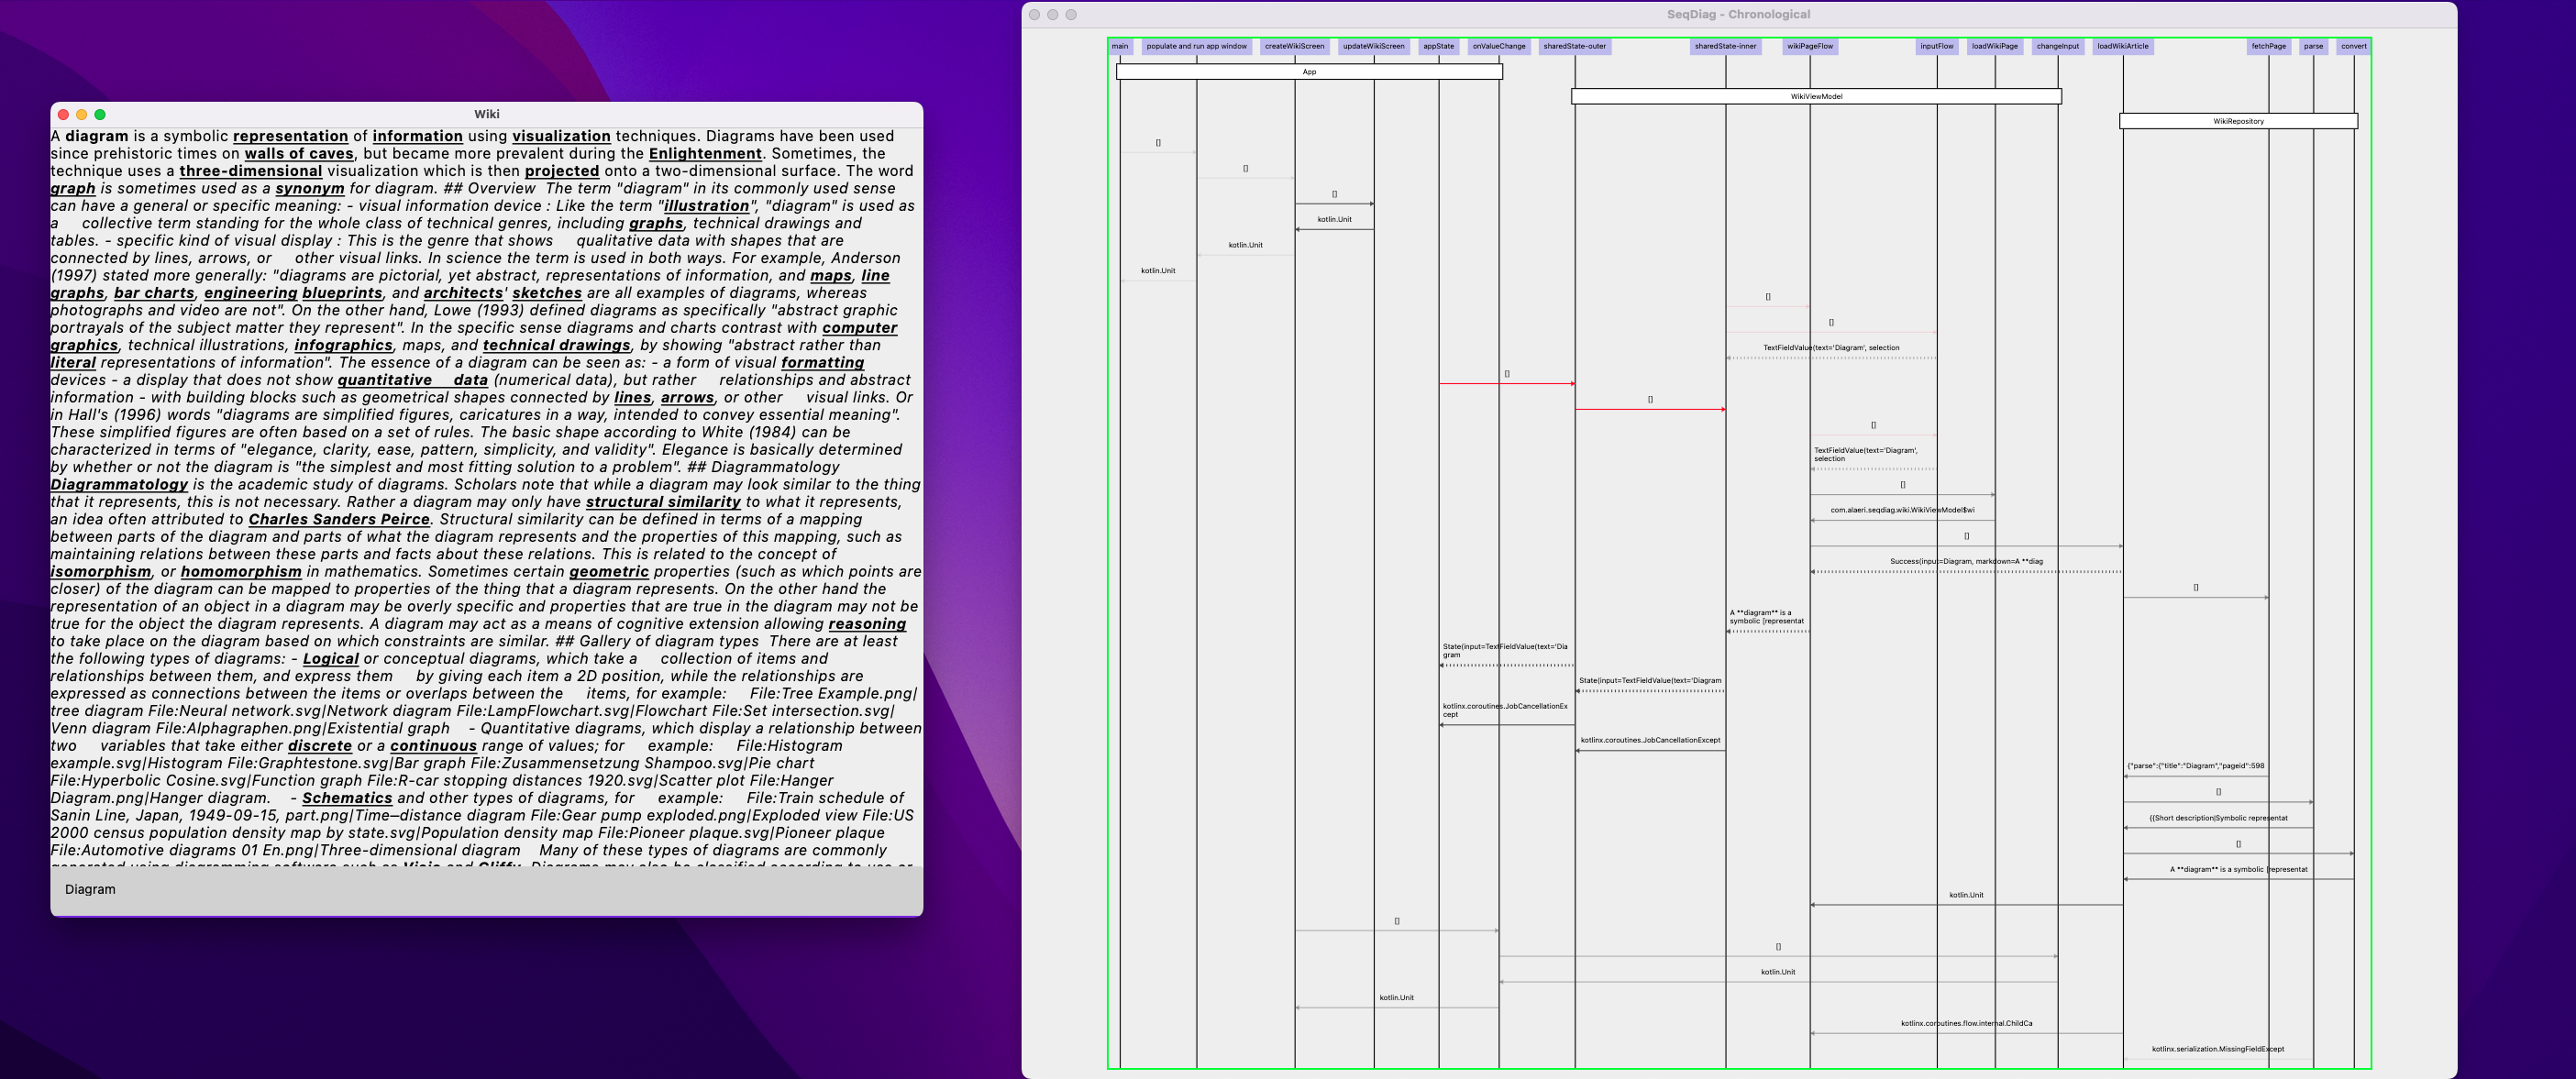Open the 'homomorphism' link
This screenshot has height=1079, width=2576.
[x=241, y=572]
